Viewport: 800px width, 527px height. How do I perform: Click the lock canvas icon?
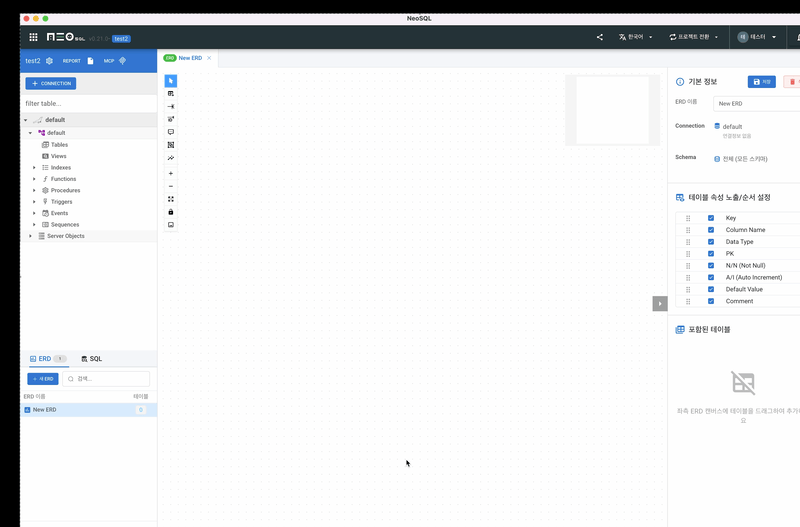click(171, 212)
